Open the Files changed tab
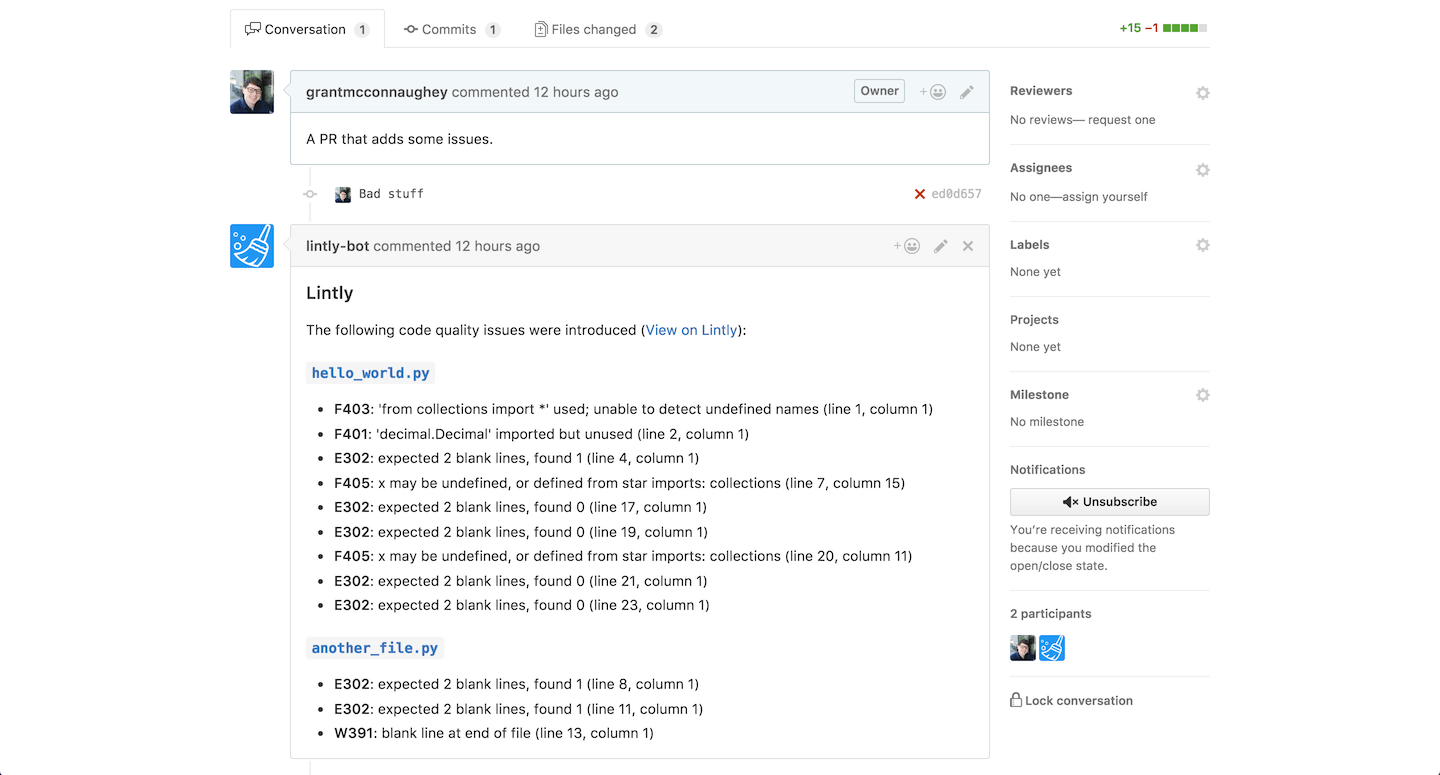 coord(598,29)
